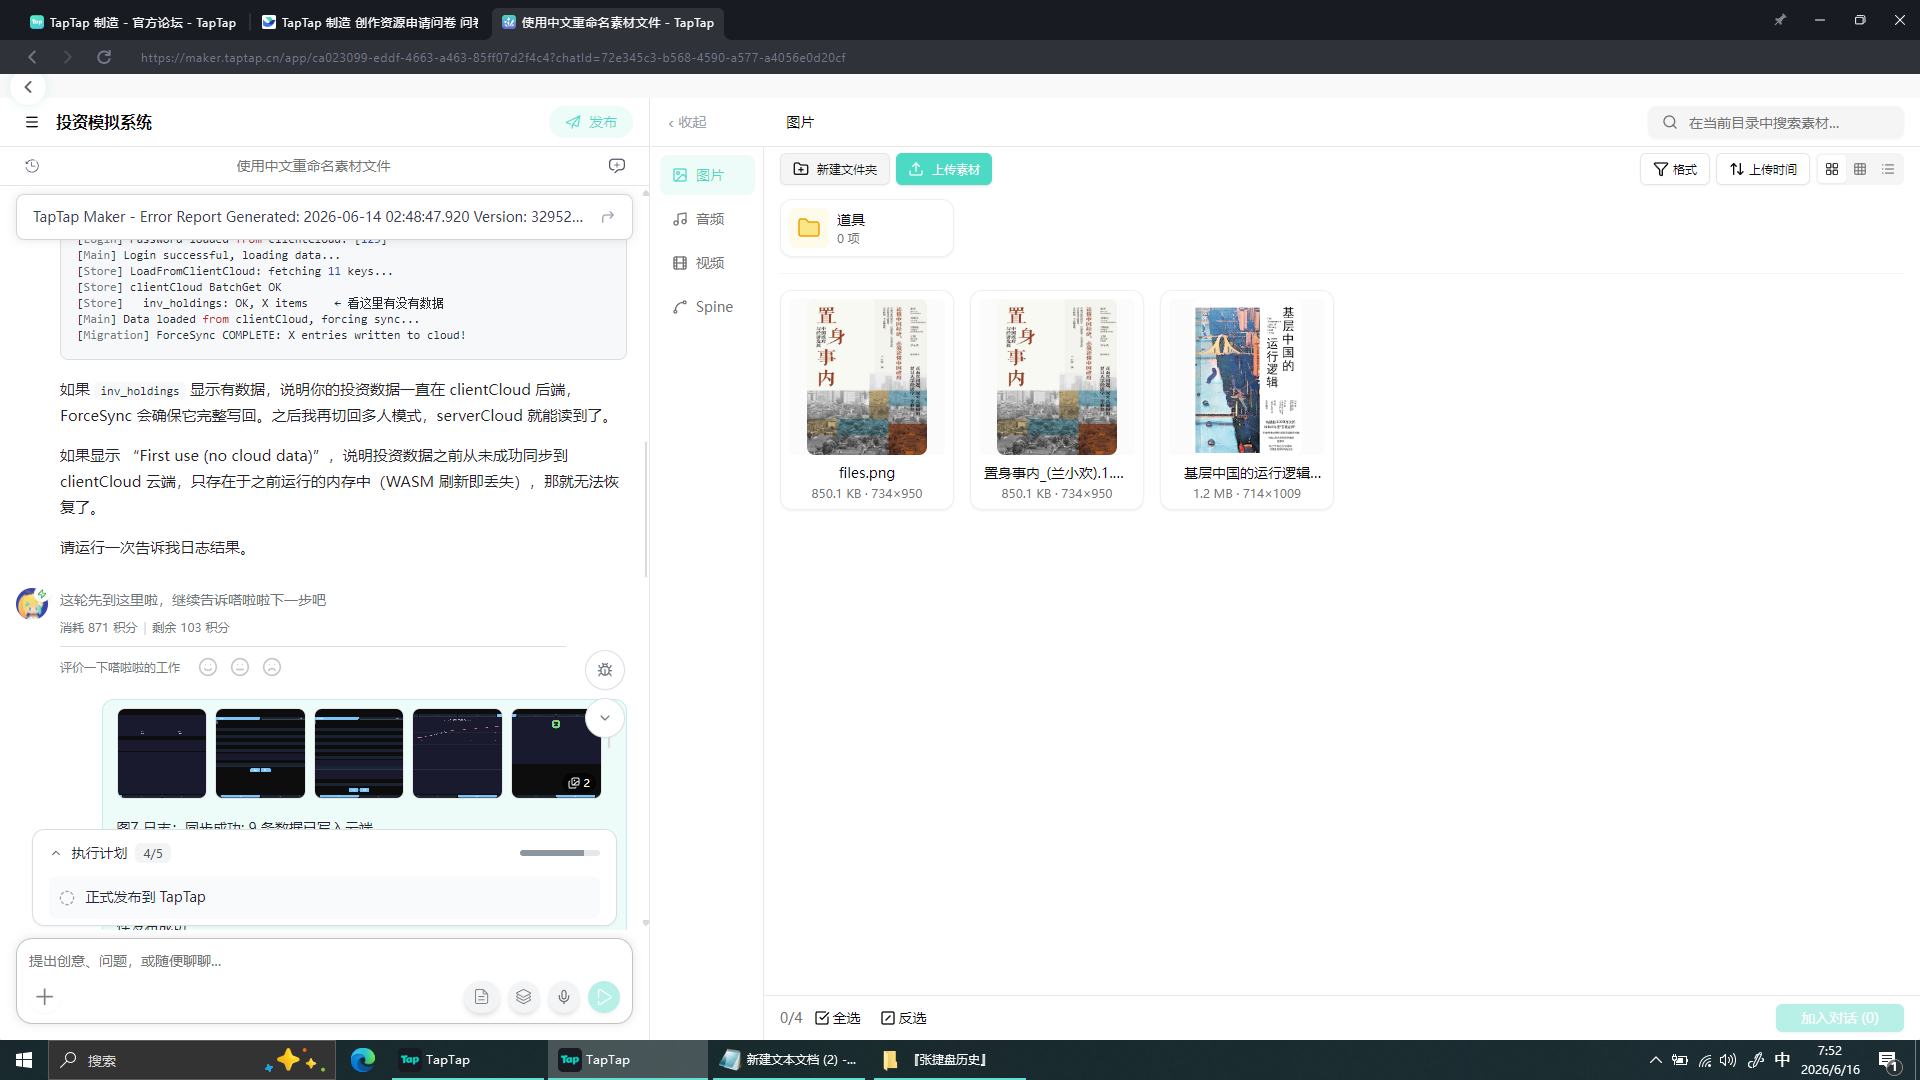
Task: Switch to 创作资源申请问卷 tab
Action: click(x=370, y=22)
